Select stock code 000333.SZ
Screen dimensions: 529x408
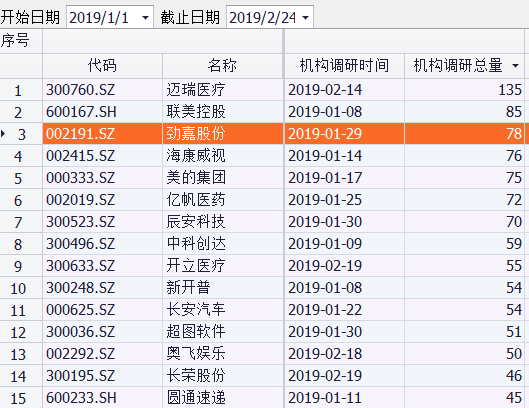point(81,178)
